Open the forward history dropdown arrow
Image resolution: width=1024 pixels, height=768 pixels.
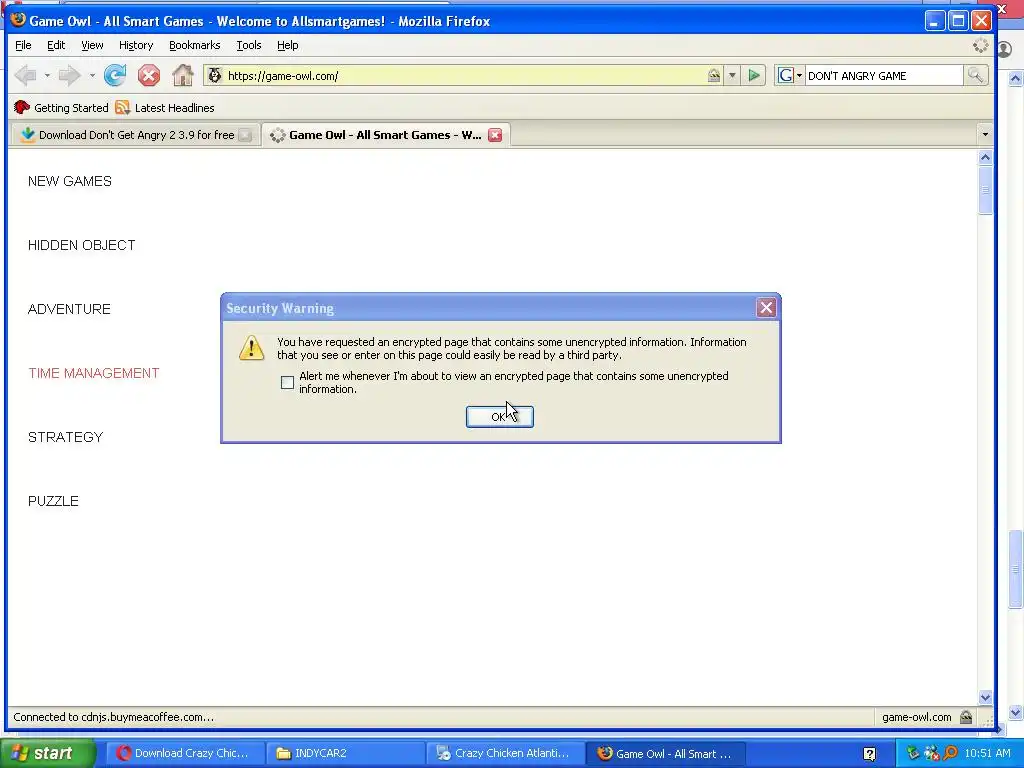[x=92, y=76]
